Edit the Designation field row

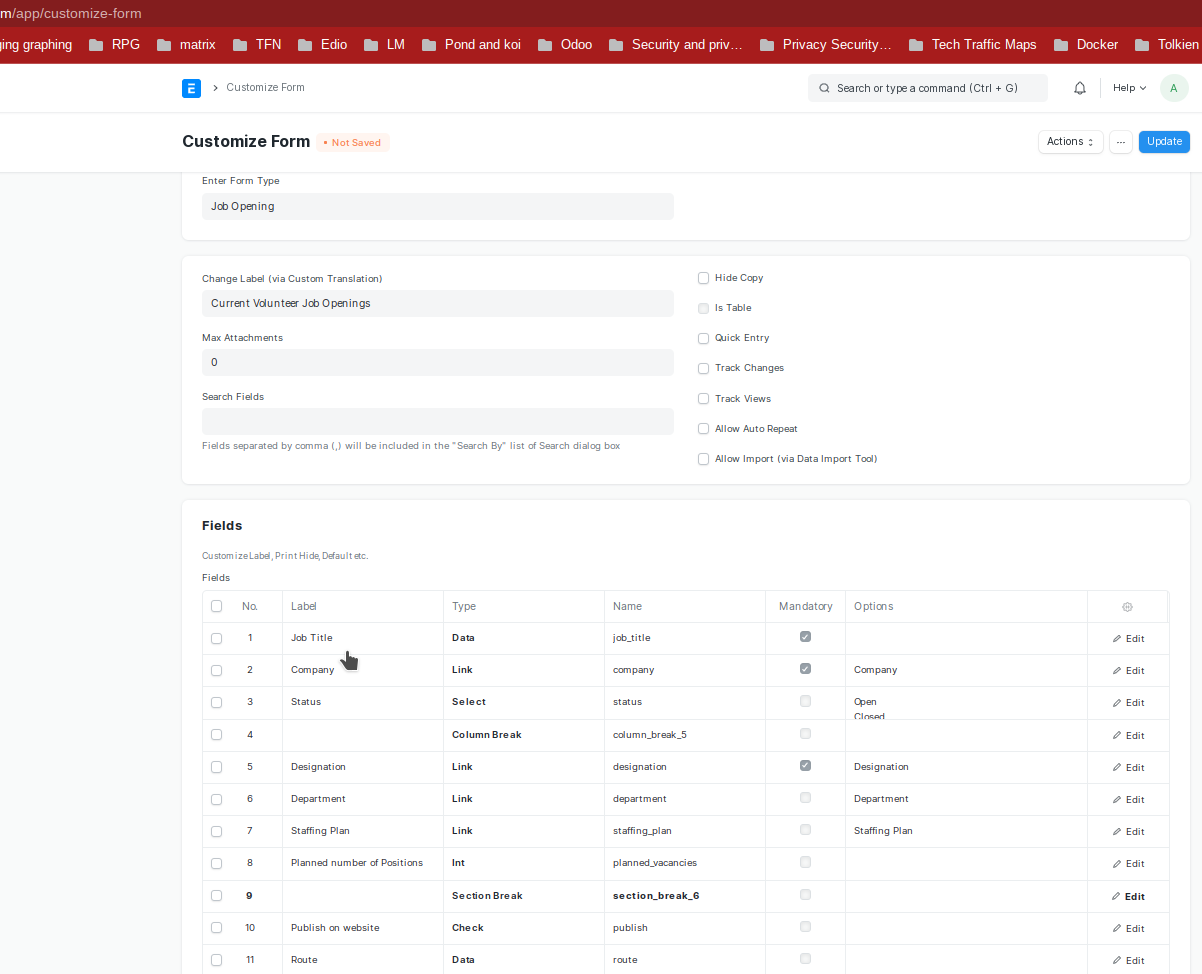1127,768
